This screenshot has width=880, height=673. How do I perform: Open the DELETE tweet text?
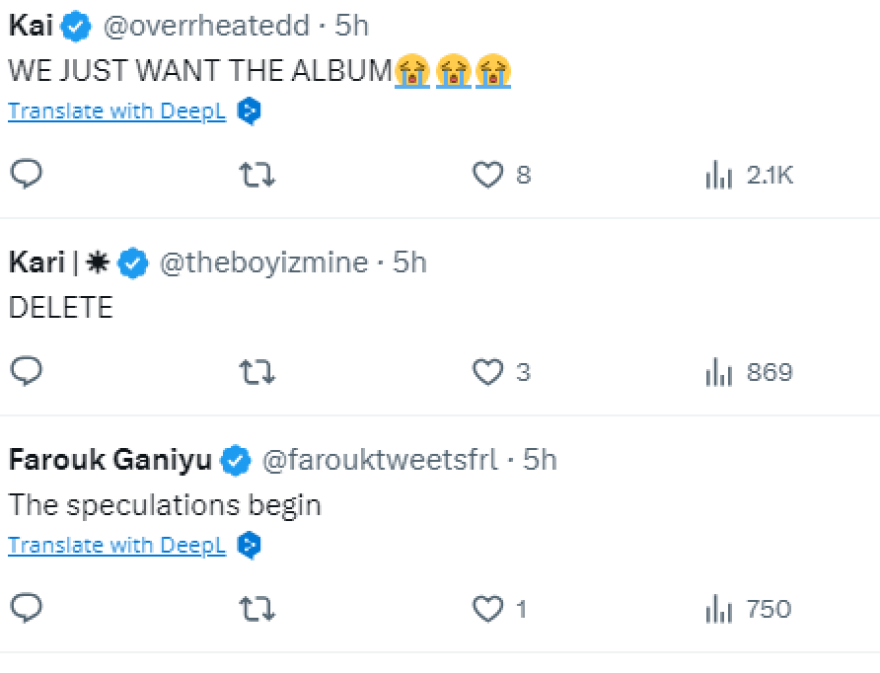click(60, 308)
